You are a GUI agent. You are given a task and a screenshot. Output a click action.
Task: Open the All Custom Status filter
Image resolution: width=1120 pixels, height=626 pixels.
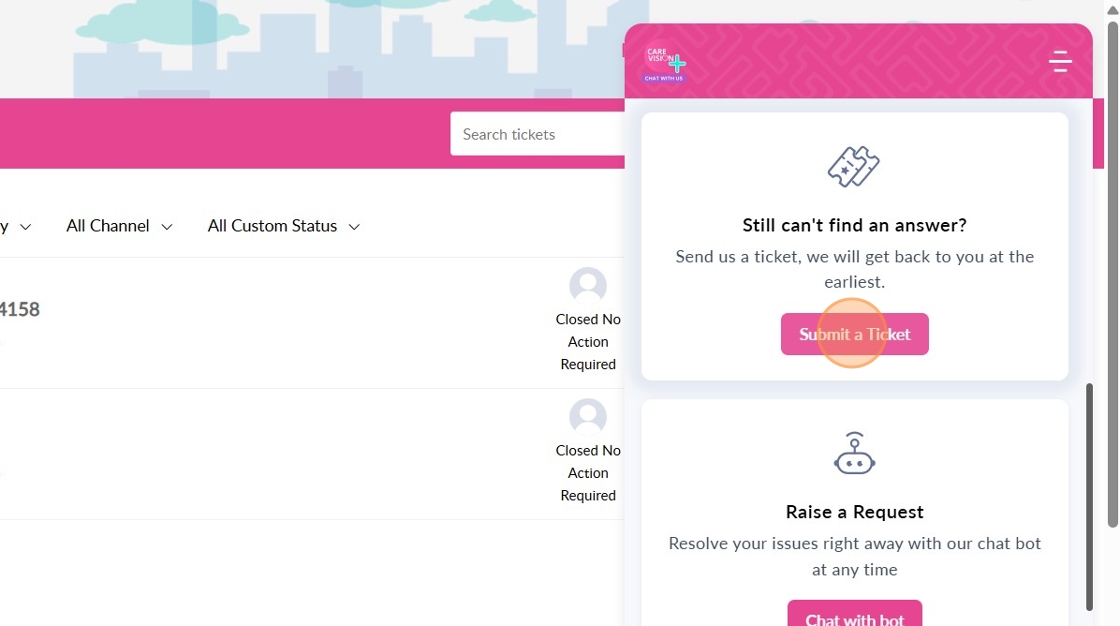tap(283, 226)
